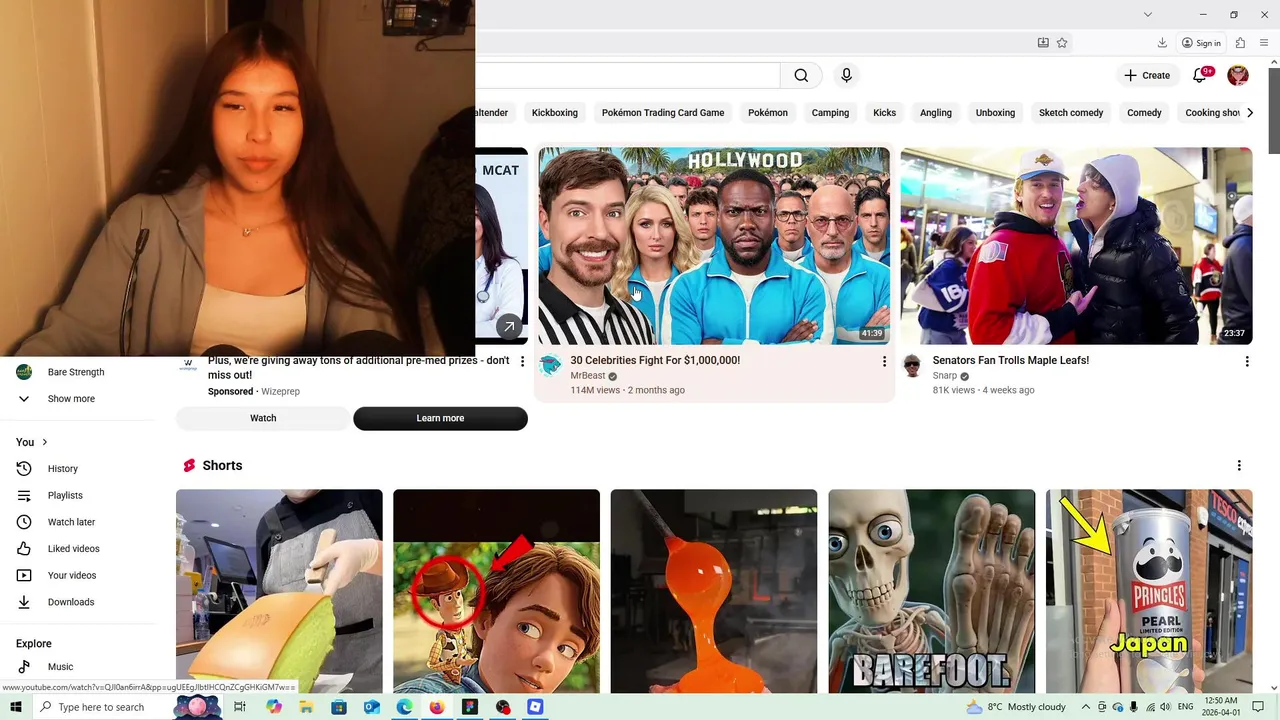
Task: Open the 8°C Mostly cloudy weather widget
Action: pyautogui.click(x=1016, y=707)
